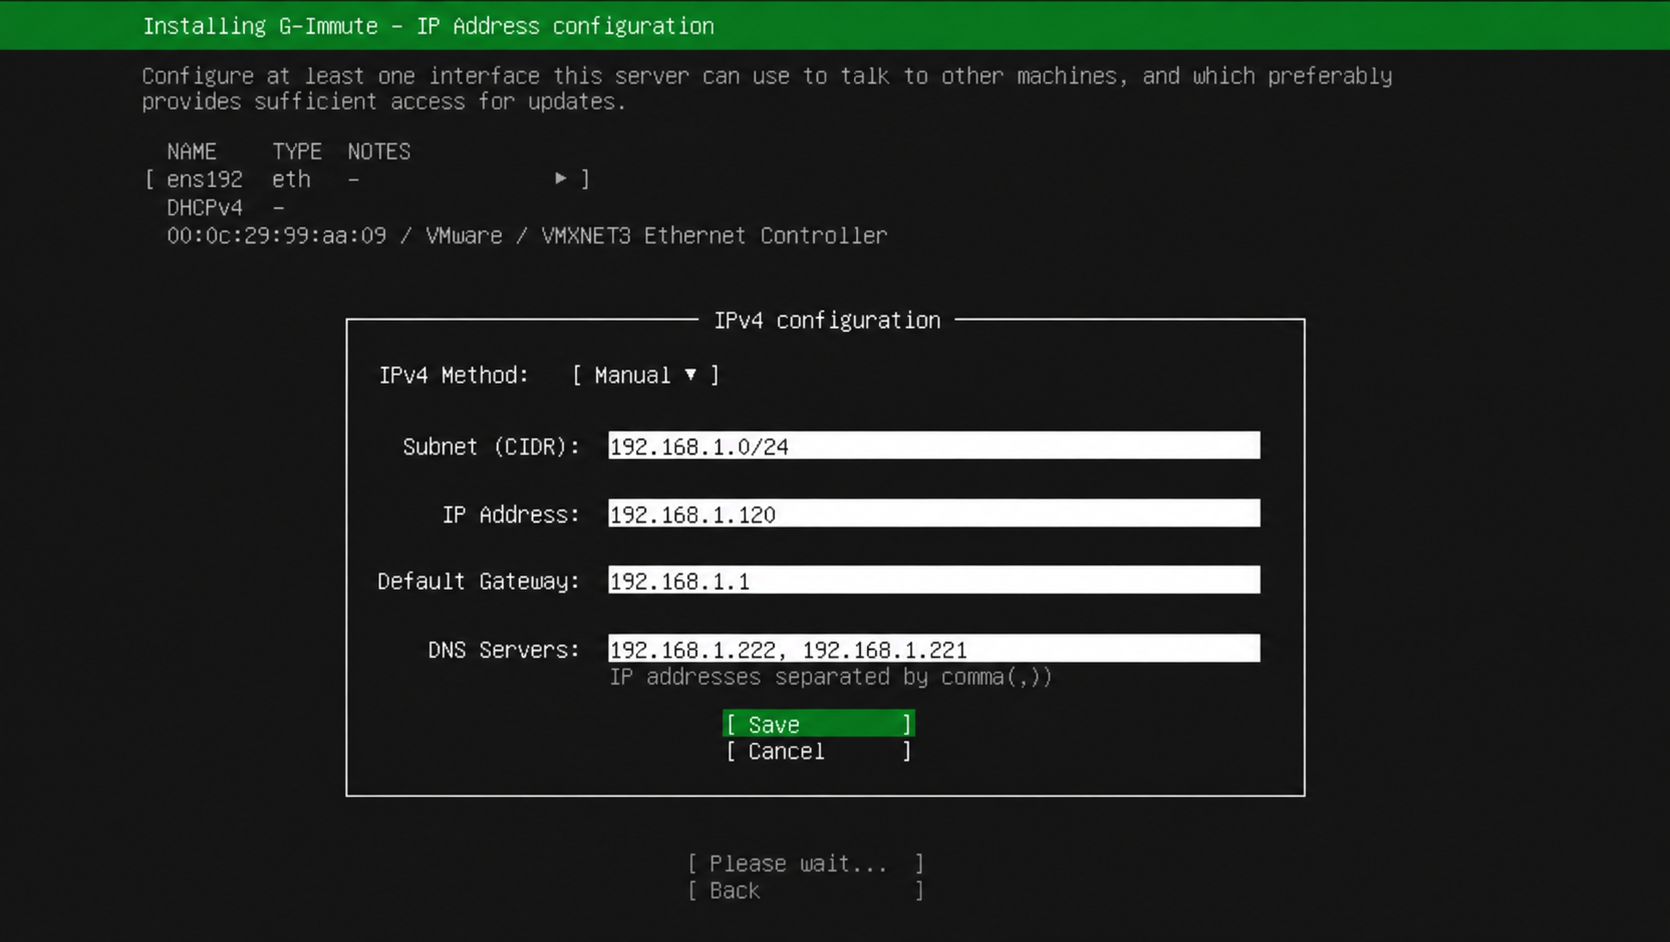1670x942 pixels.
Task: Click the DNS comma-separated hint text
Action: pos(831,677)
